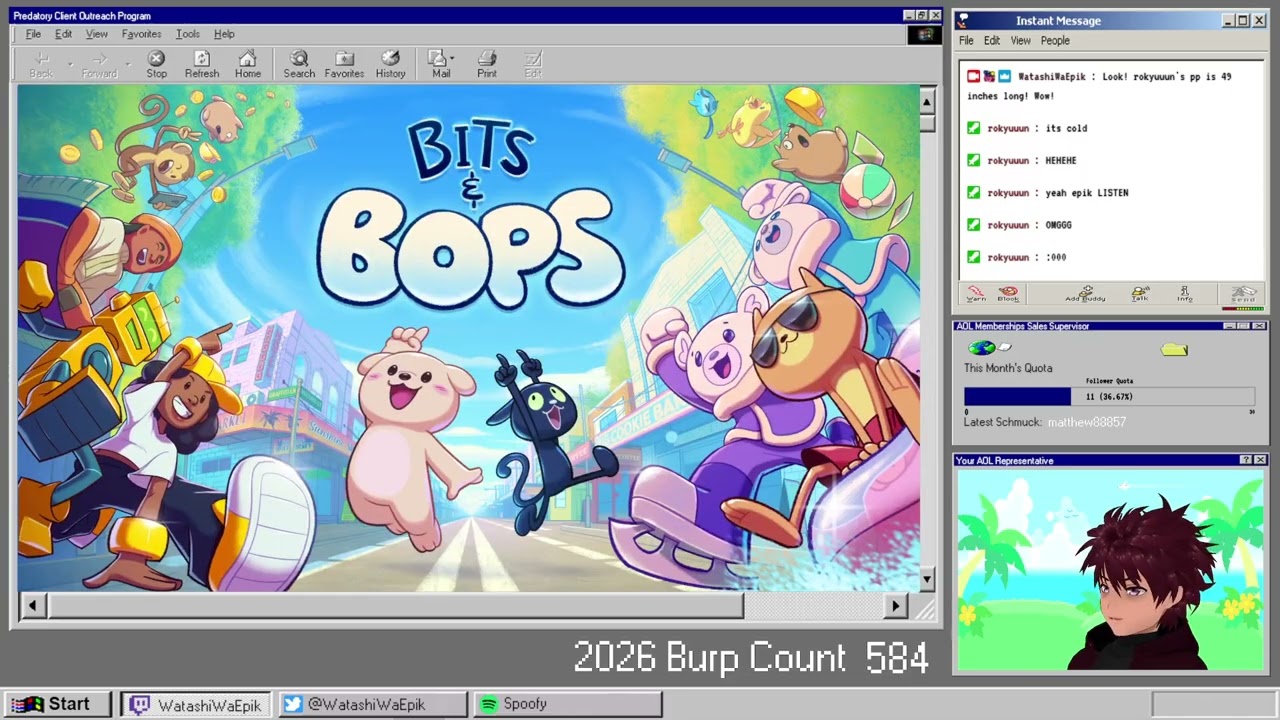
Task: Open File menu in Instant Message
Action: tap(966, 41)
